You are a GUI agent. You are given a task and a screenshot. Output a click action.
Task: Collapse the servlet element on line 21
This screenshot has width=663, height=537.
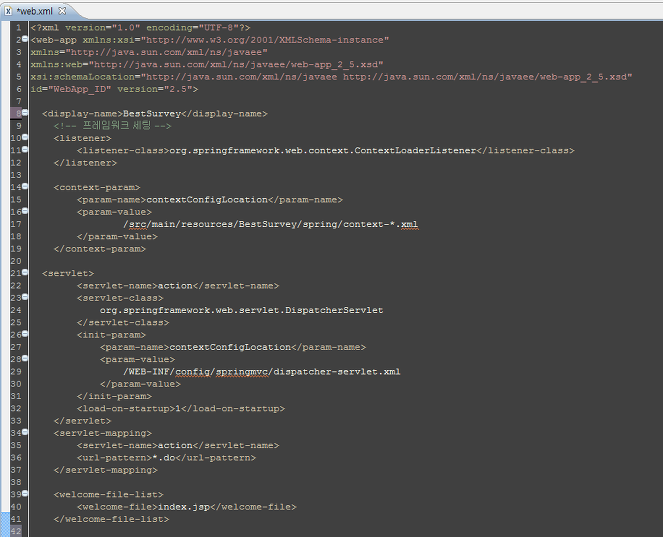(x=25, y=272)
